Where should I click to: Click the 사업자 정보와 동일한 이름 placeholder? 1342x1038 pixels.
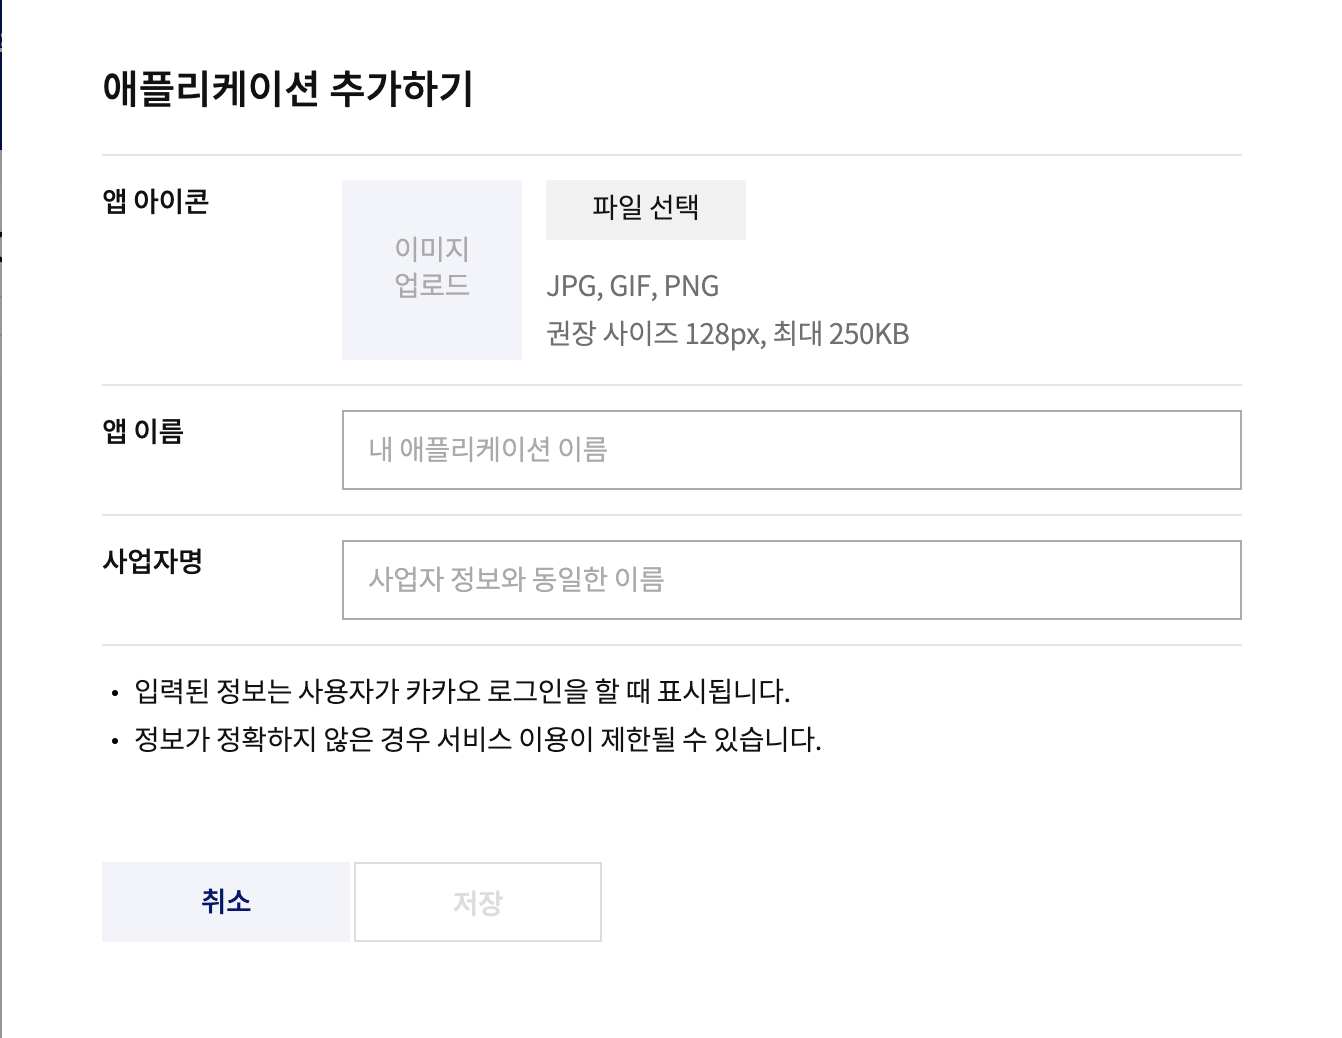point(790,580)
